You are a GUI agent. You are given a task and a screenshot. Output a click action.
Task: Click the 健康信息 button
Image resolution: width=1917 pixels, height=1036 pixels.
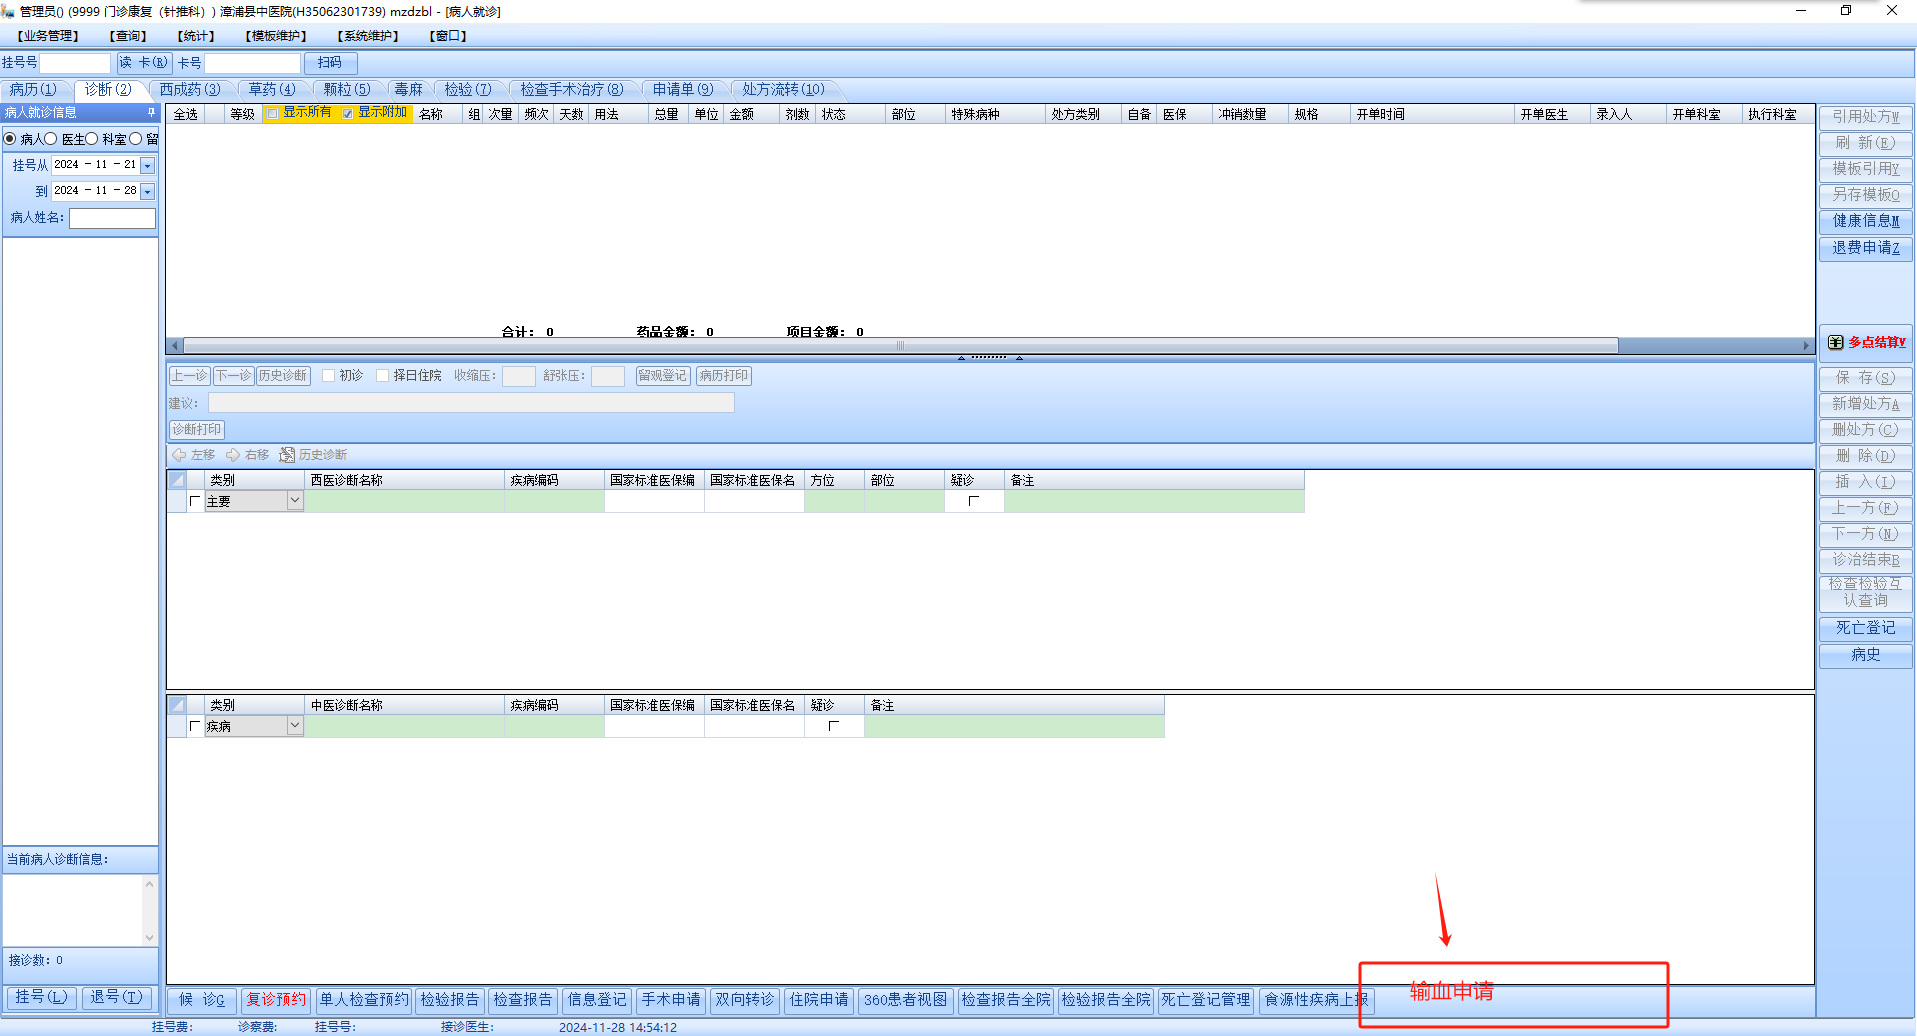[x=1866, y=221]
